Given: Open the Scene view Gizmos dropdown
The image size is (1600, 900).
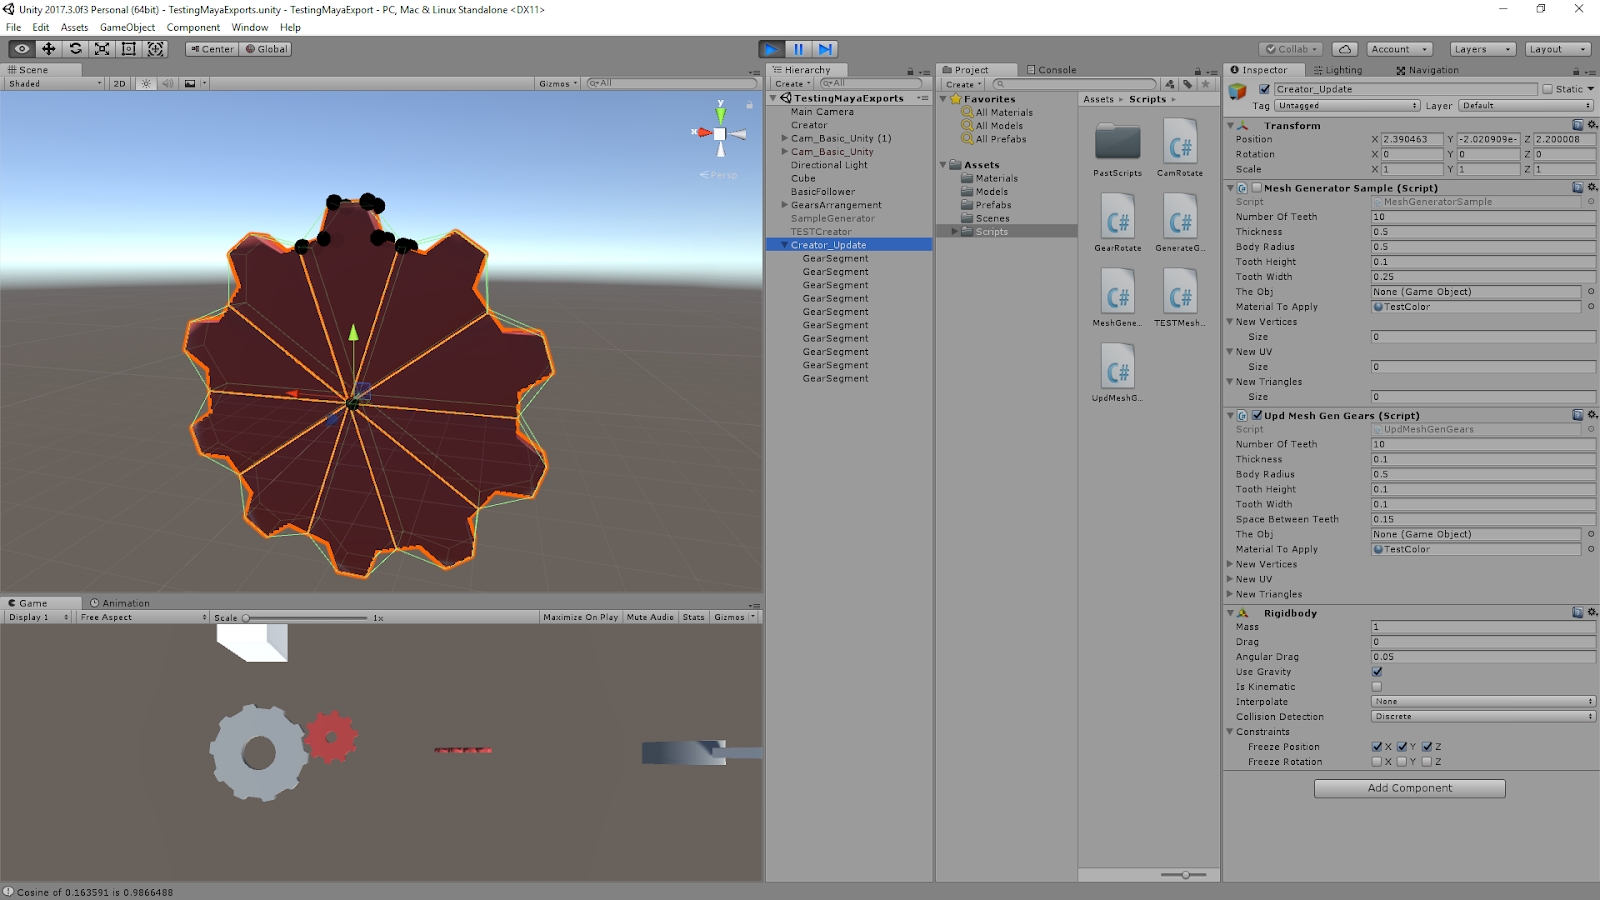Looking at the screenshot, I should point(558,84).
